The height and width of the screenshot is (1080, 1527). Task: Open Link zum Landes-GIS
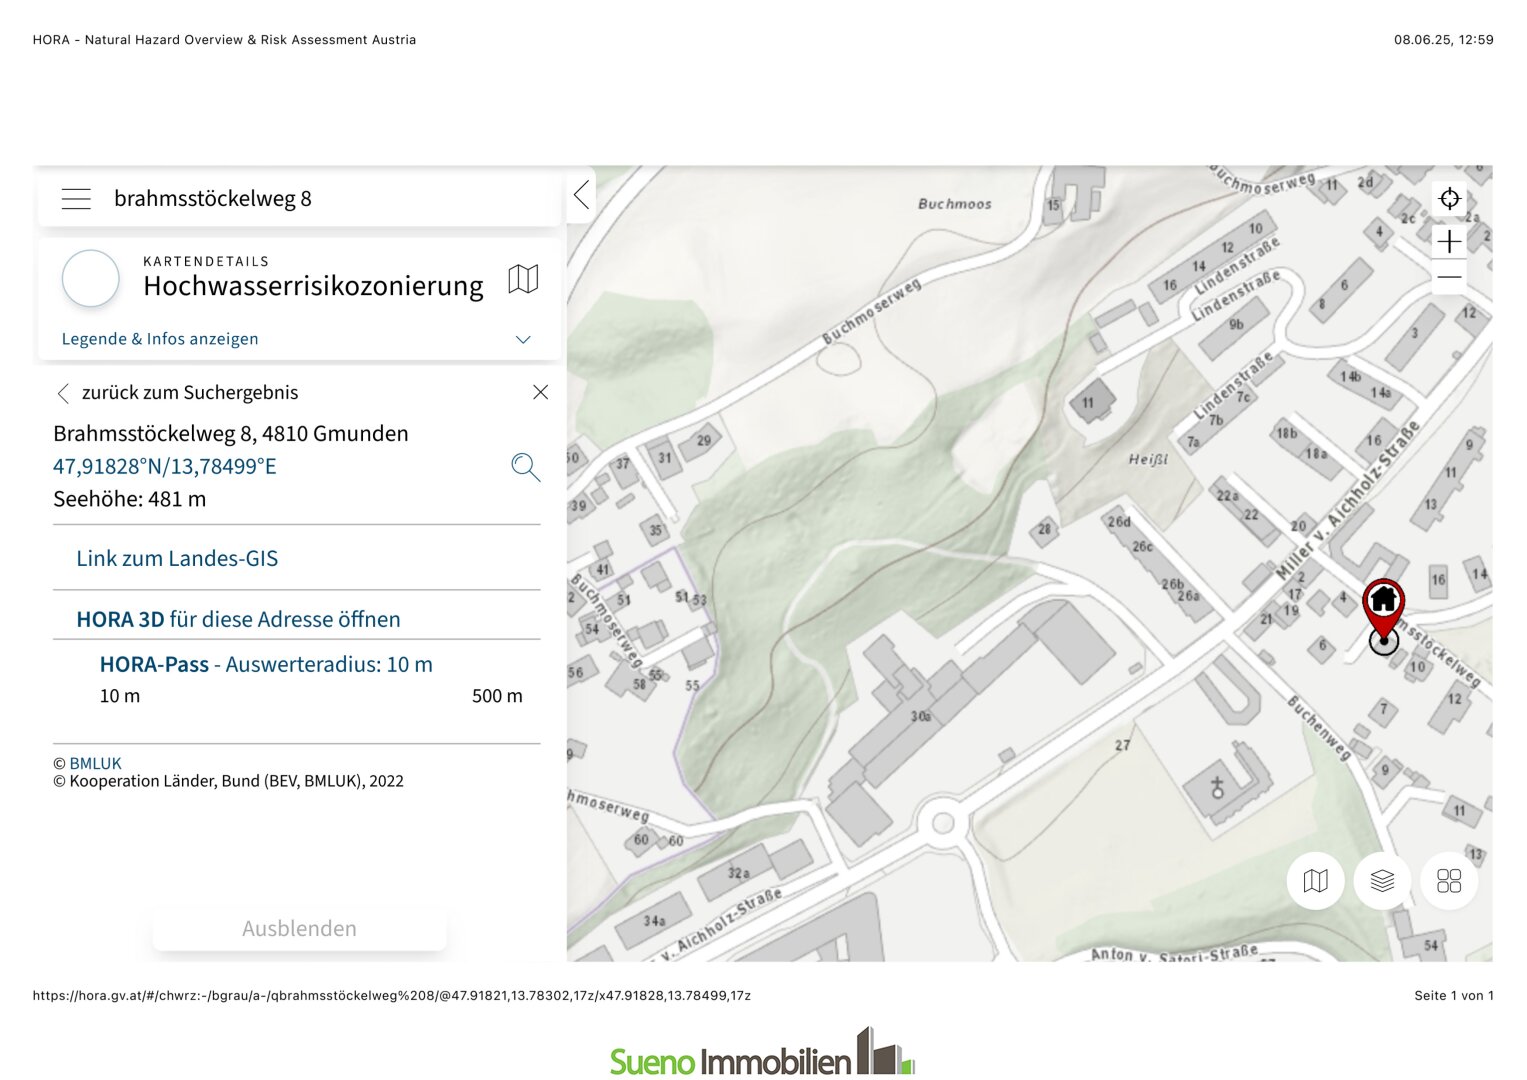(177, 559)
